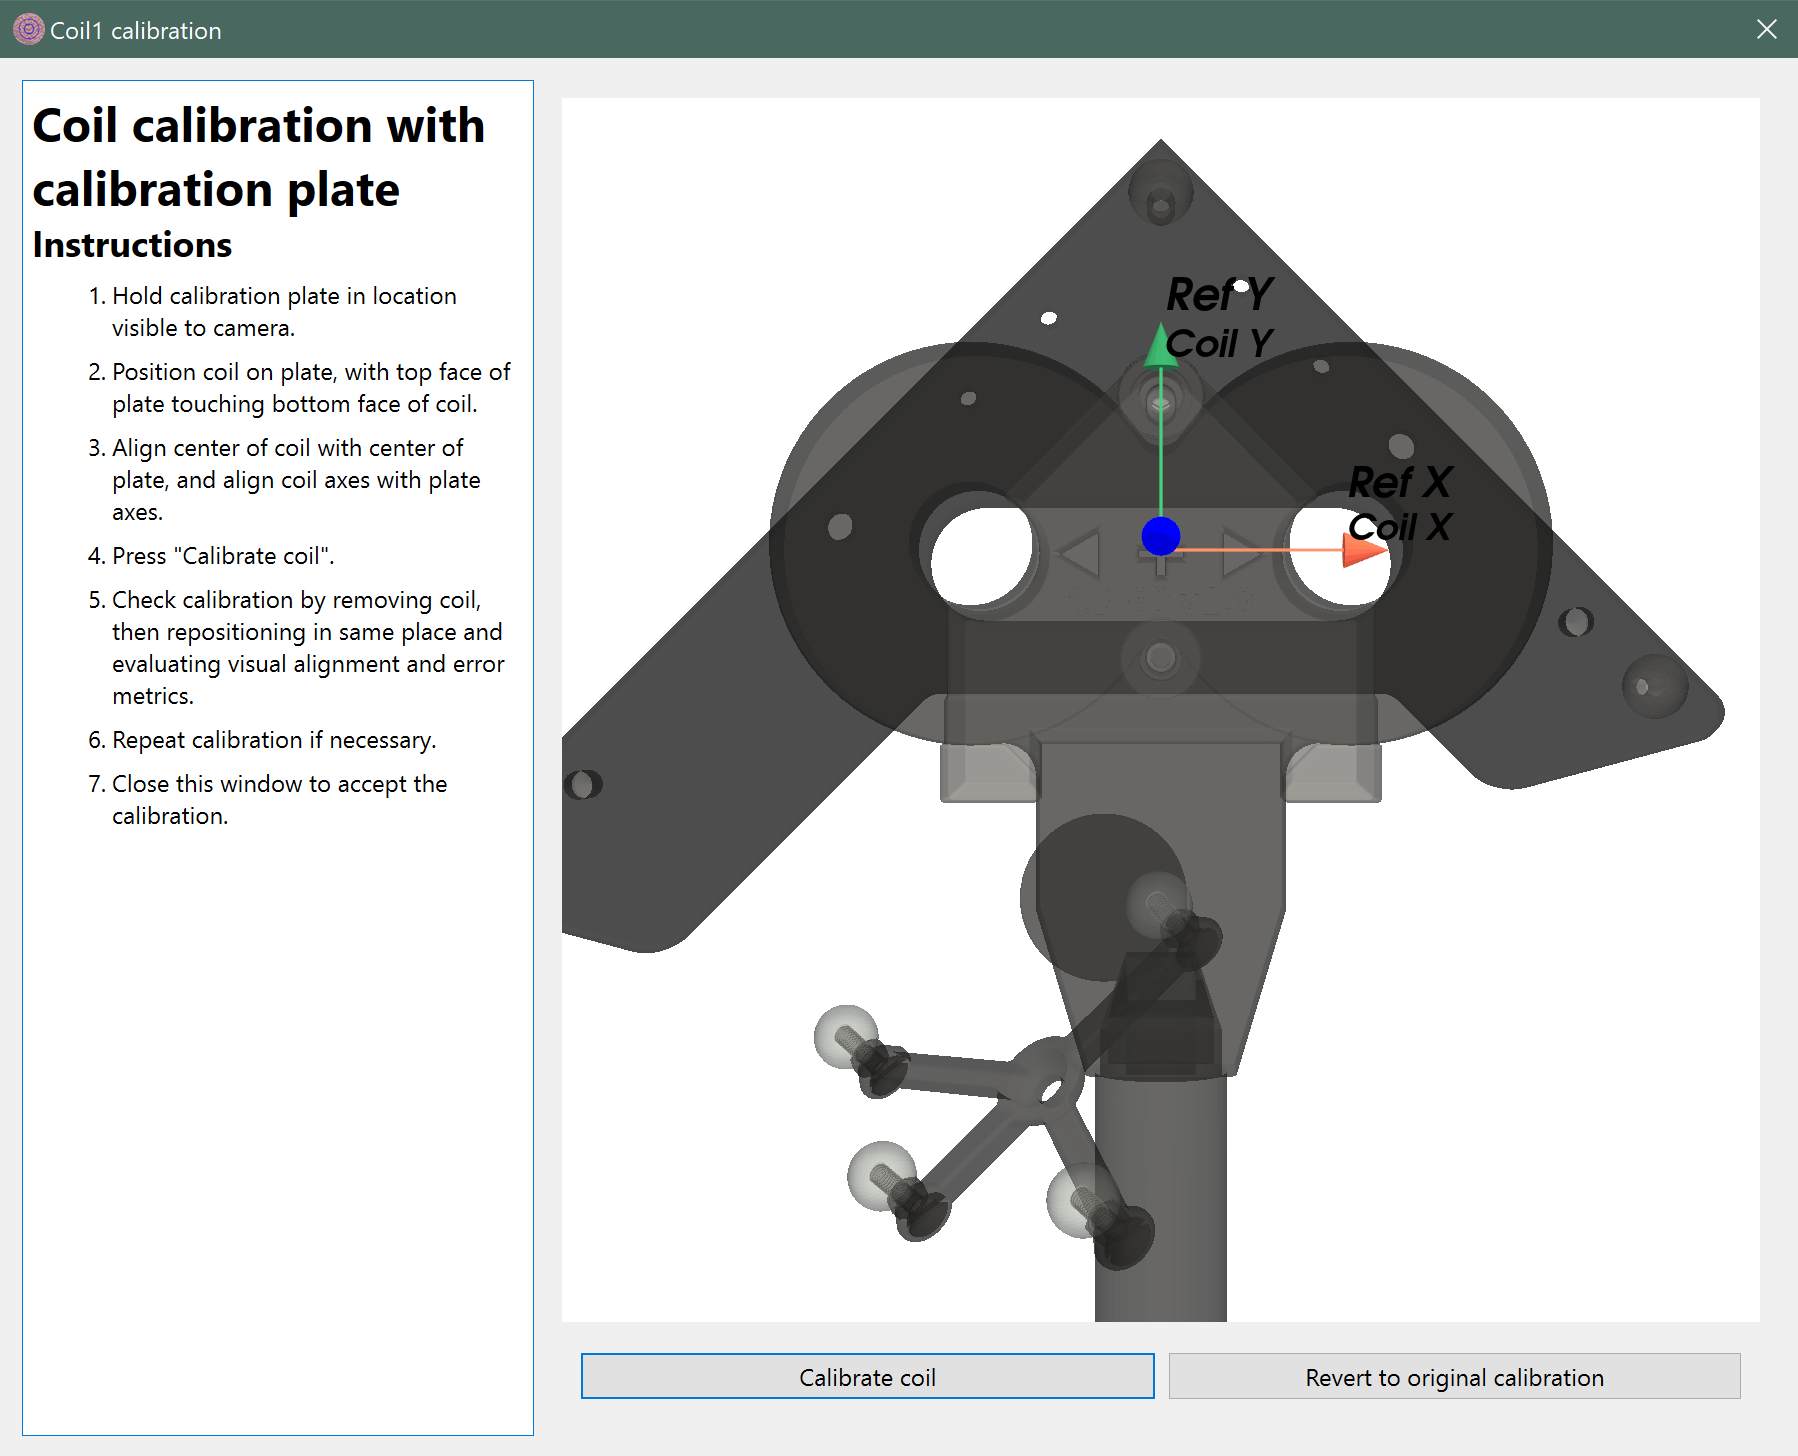The height and width of the screenshot is (1456, 1798).
Task: Click the 'Ref Y' label in viewport
Action: pyautogui.click(x=1219, y=295)
